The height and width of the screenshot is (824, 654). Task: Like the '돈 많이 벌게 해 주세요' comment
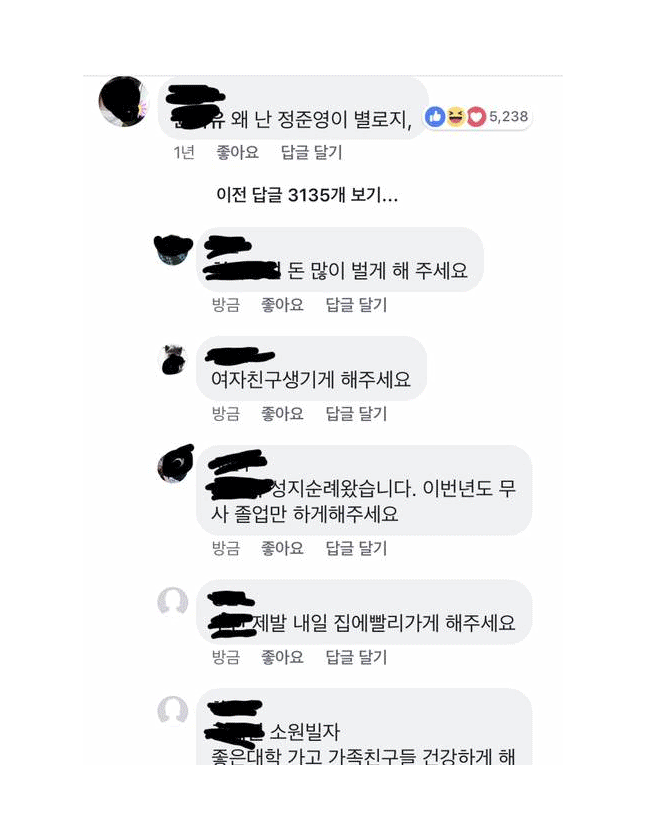click(x=282, y=304)
